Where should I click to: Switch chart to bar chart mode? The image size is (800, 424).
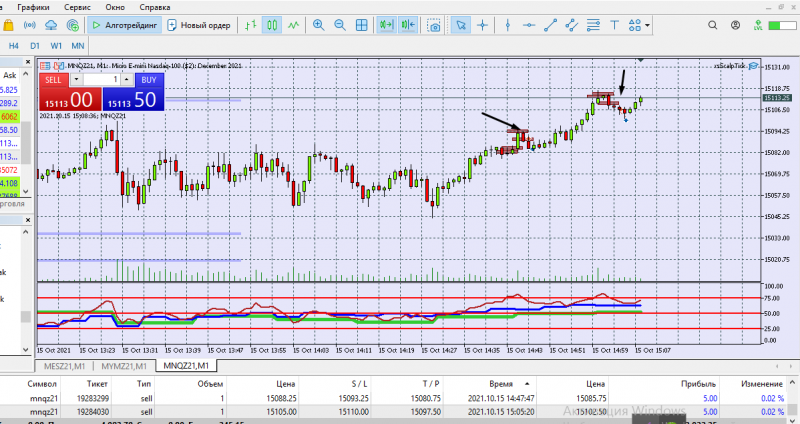pyautogui.click(x=250, y=25)
